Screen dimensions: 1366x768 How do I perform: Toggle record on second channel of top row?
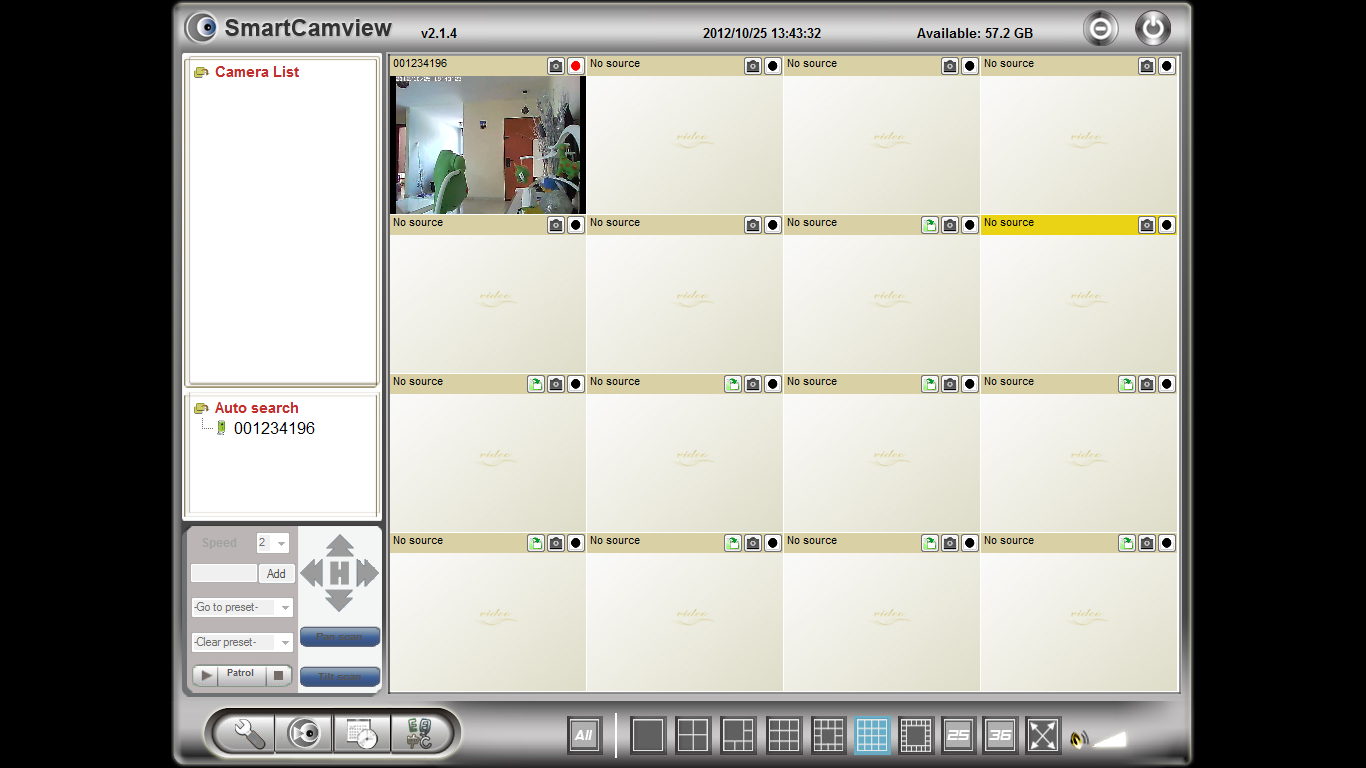pyautogui.click(x=772, y=66)
